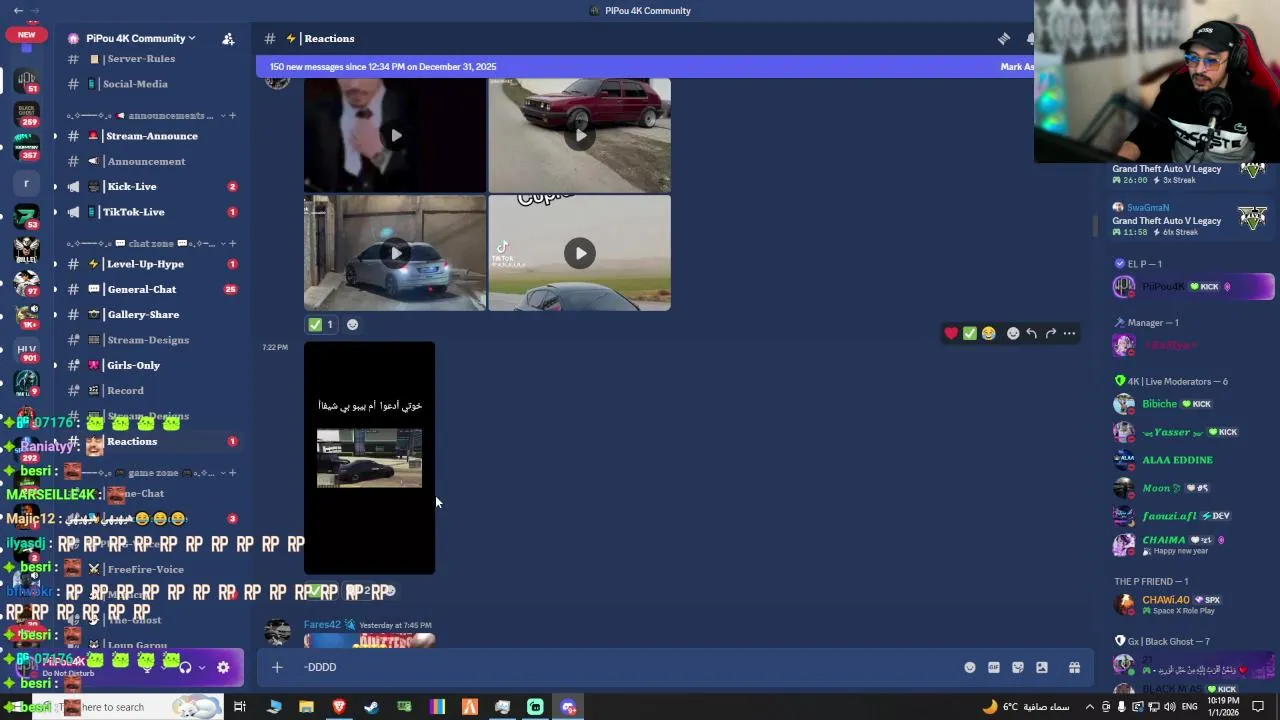Viewport: 1280px width, 720px height.
Task: Add another reaction next to the checkmark count
Action: (x=352, y=324)
